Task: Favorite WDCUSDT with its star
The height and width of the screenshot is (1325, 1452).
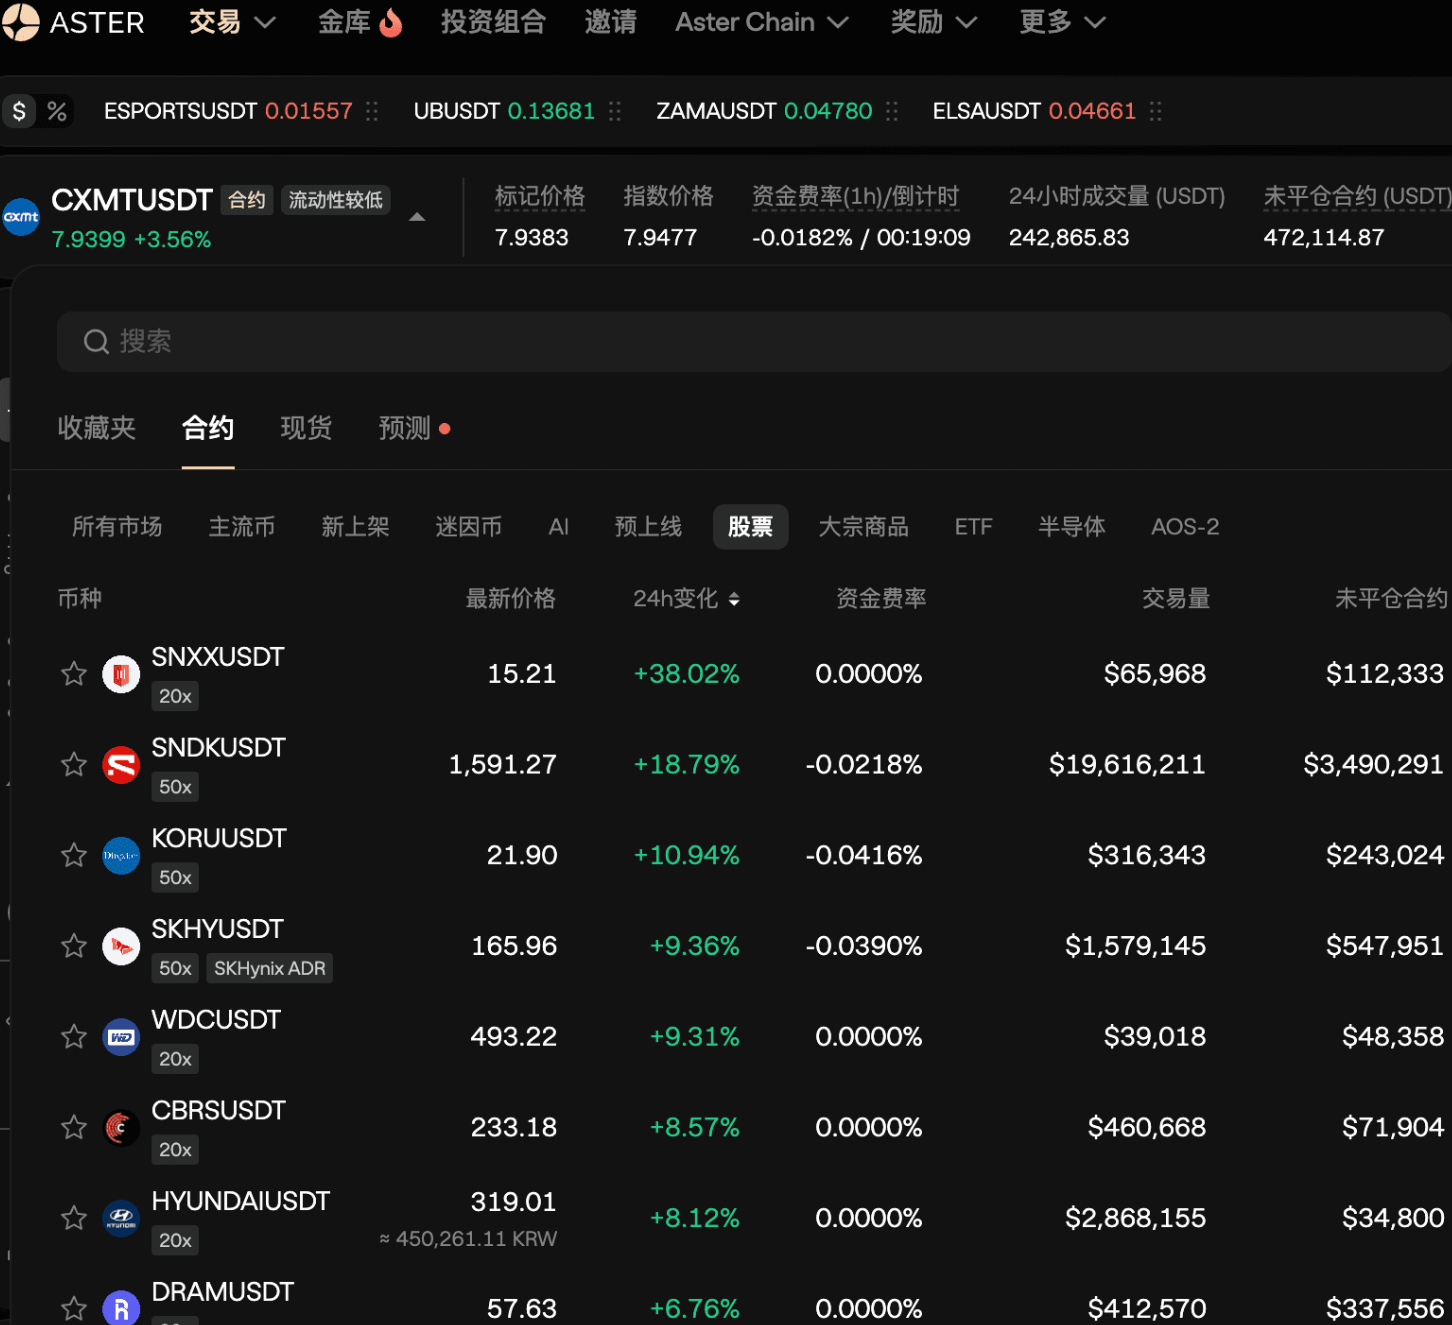Action: click(74, 1037)
